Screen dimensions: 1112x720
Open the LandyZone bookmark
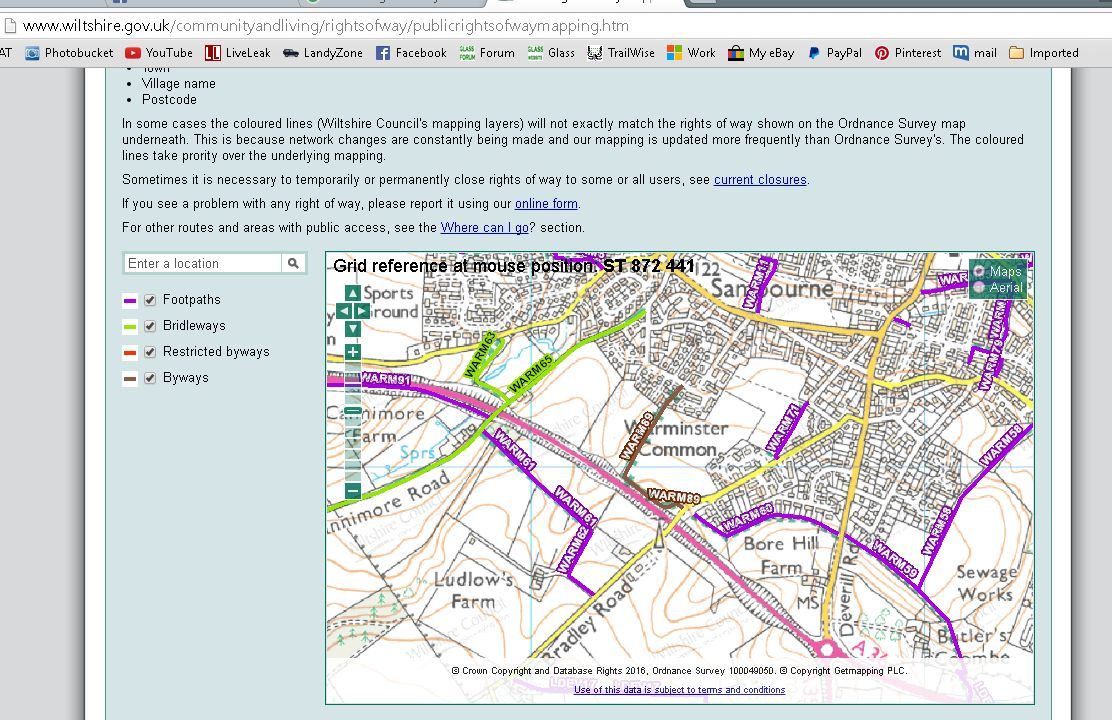[x=323, y=52]
